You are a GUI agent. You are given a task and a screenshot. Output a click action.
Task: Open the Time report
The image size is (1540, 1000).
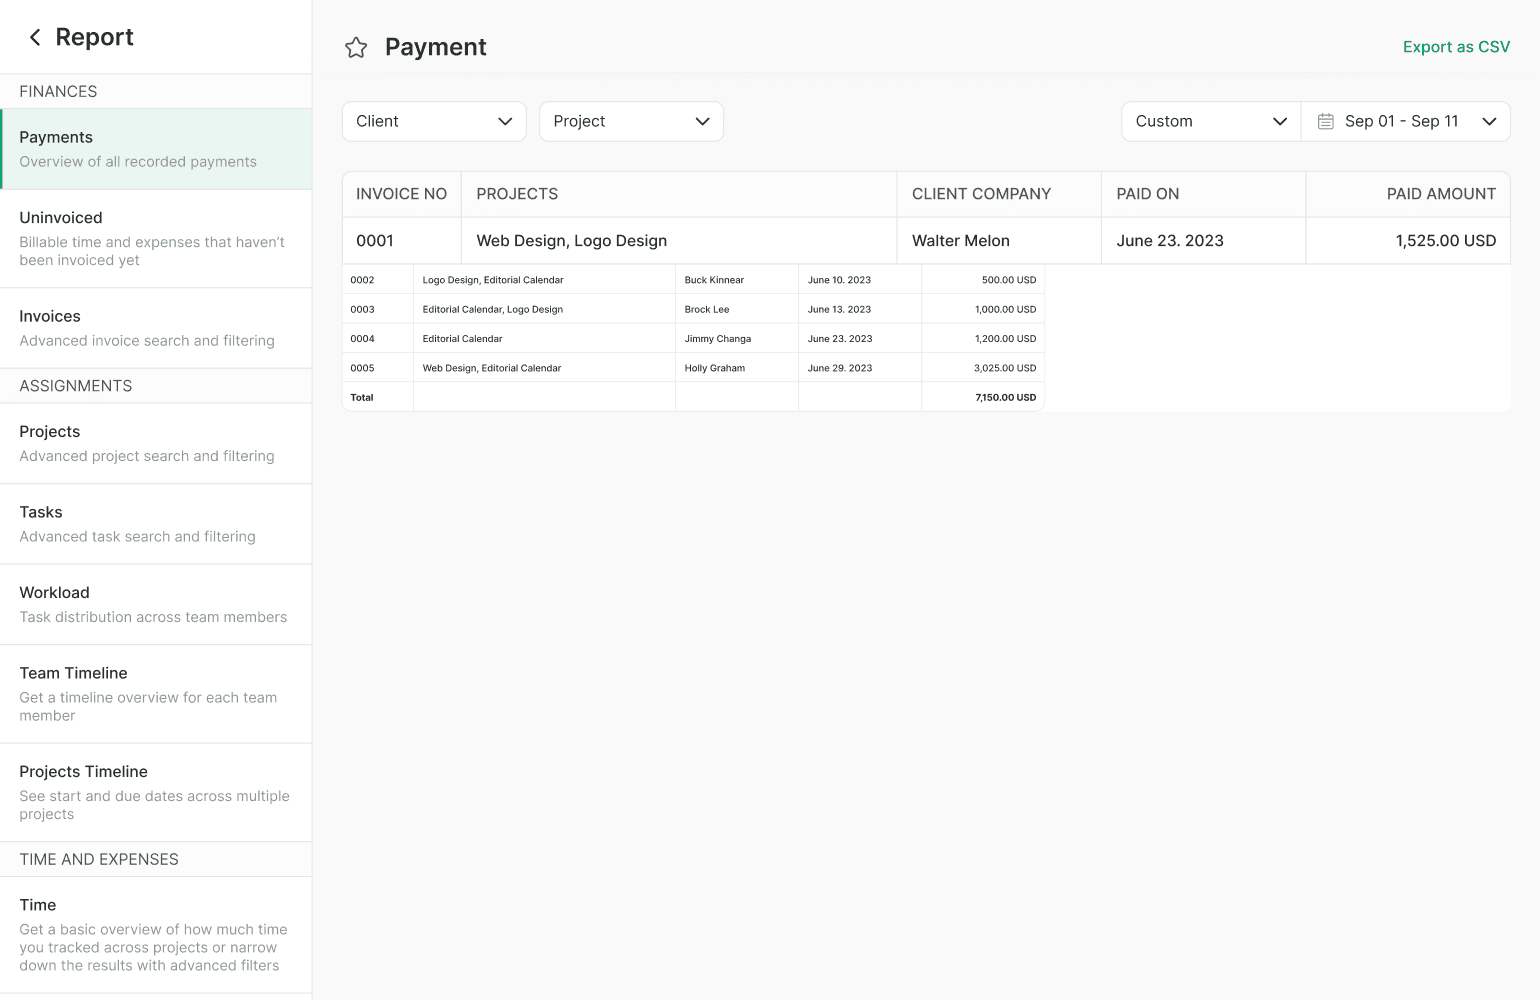click(x=156, y=934)
